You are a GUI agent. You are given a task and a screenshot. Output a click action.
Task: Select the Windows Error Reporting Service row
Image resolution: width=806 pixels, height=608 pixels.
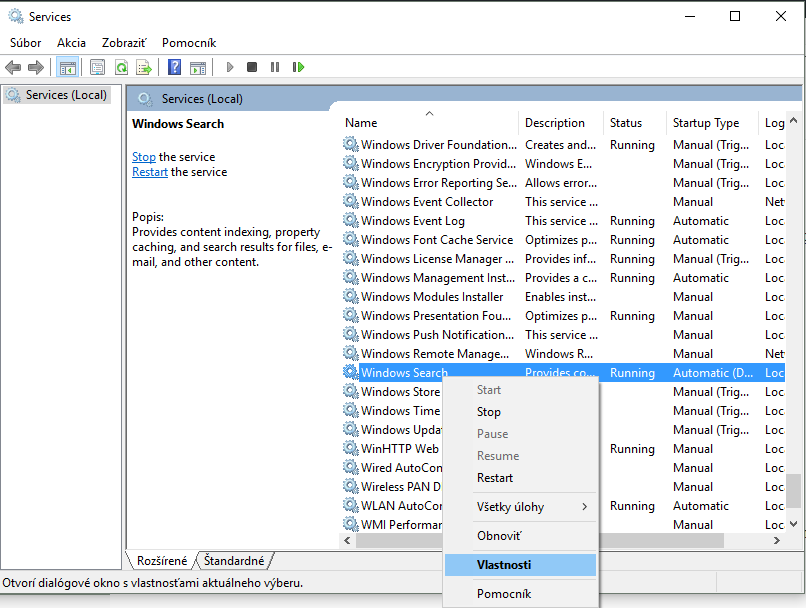tap(563, 183)
